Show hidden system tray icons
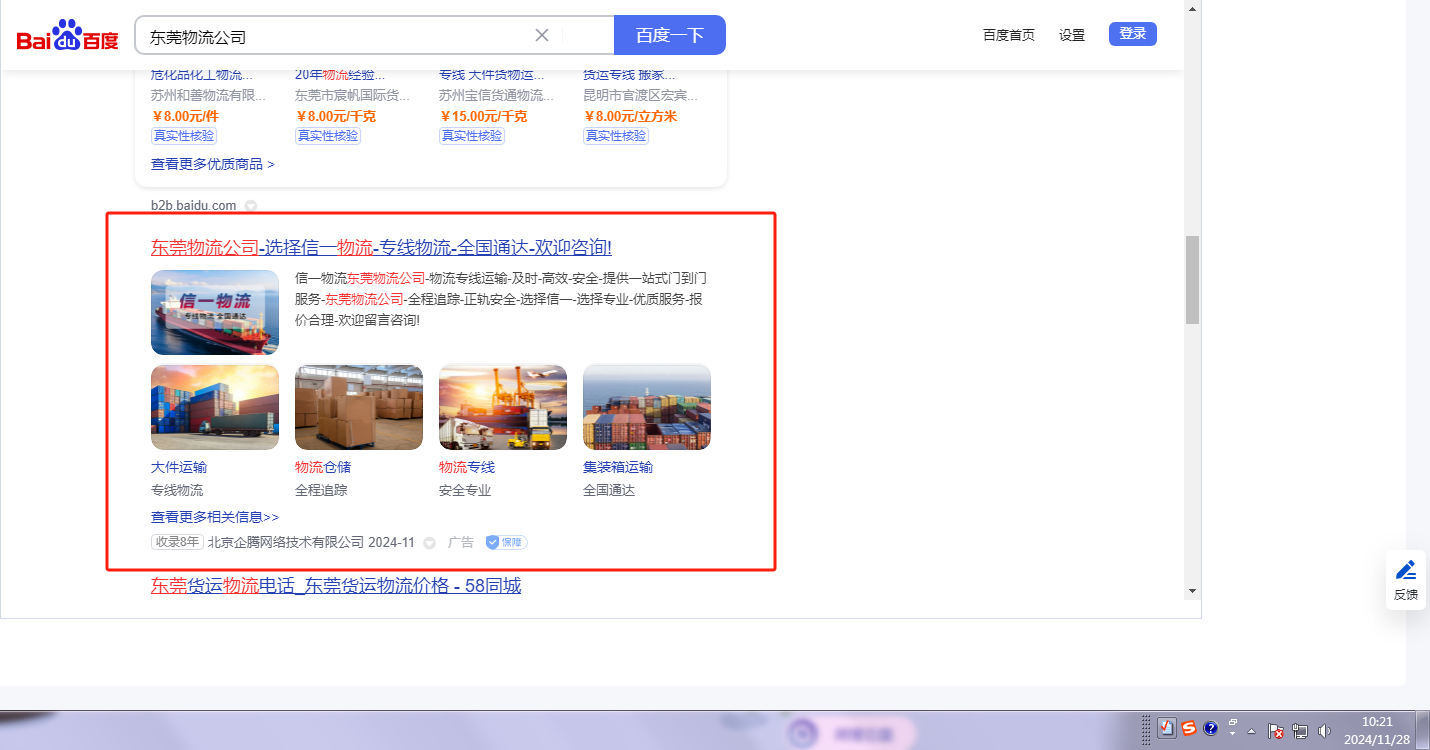 [x=1251, y=731]
